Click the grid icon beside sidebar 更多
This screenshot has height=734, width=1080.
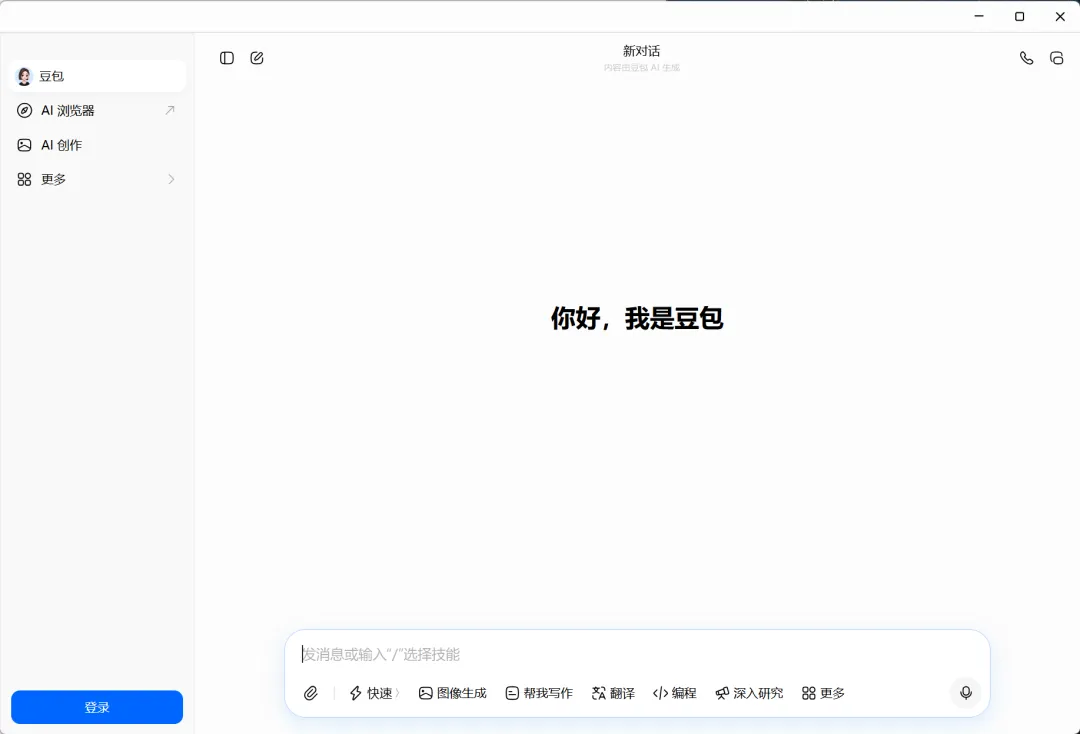tap(24, 179)
